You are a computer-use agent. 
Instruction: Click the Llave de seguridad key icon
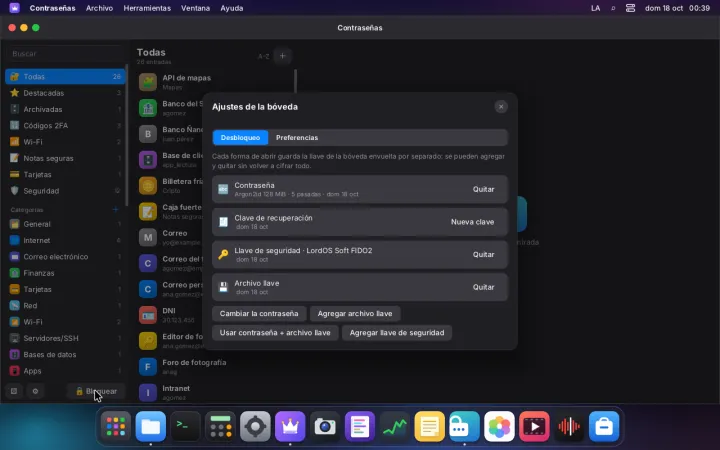coord(223,254)
